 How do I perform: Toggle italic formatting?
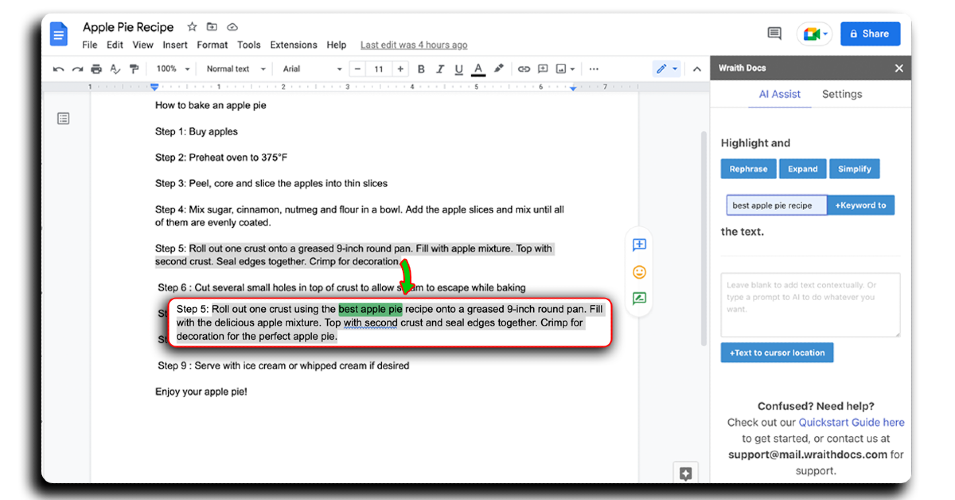point(440,69)
